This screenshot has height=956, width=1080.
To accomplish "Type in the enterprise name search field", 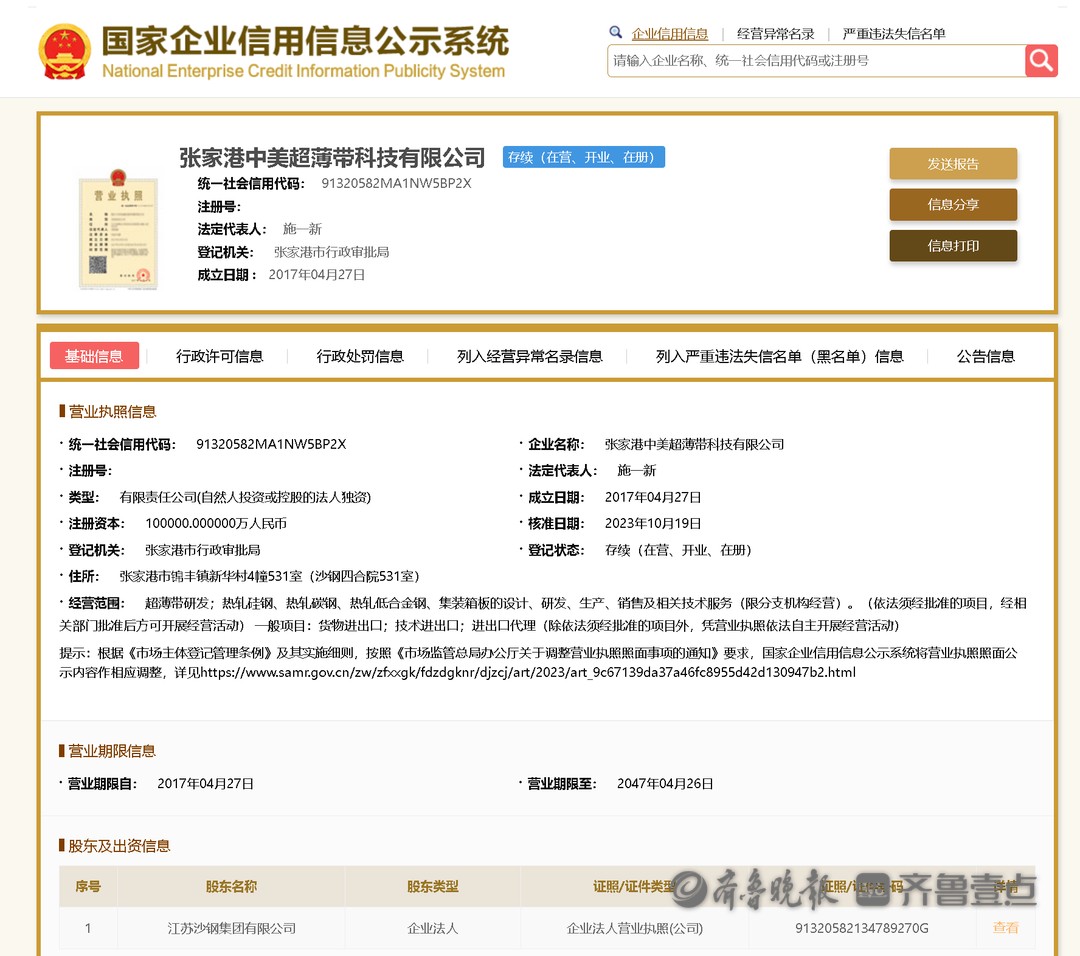I will tap(815, 61).
